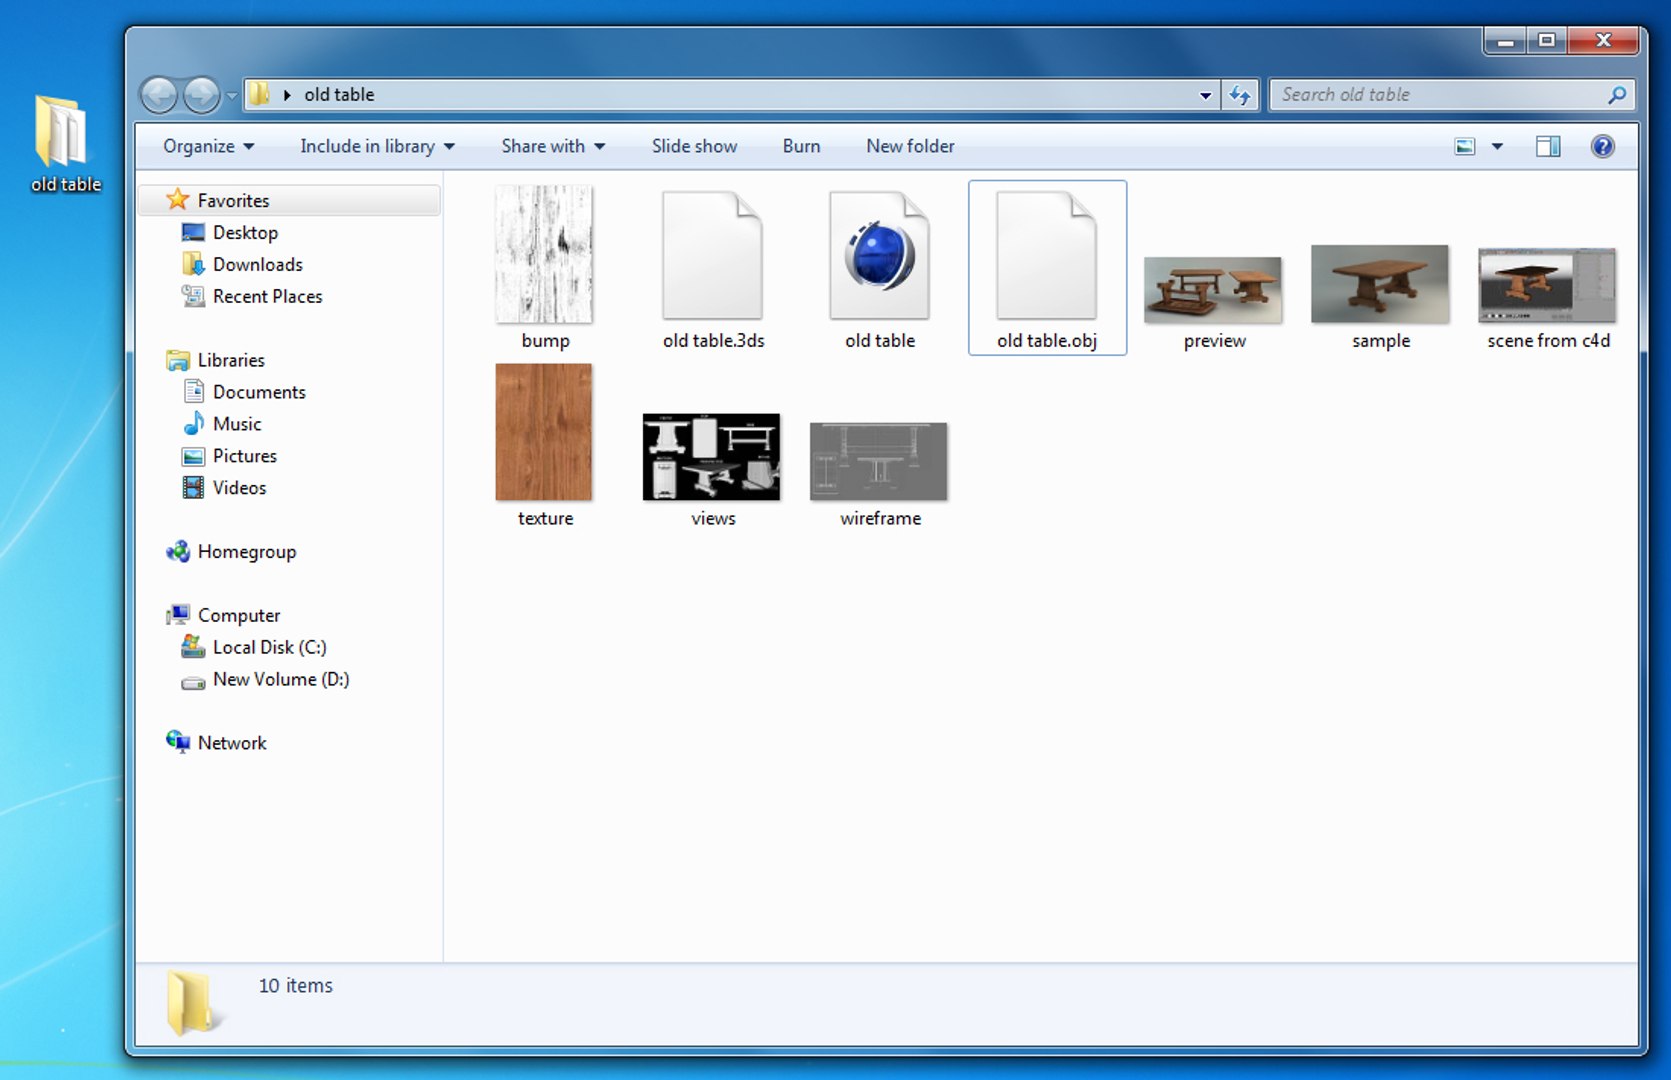1671x1080 pixels.
Task: Open the Music library
Action: 236,424
